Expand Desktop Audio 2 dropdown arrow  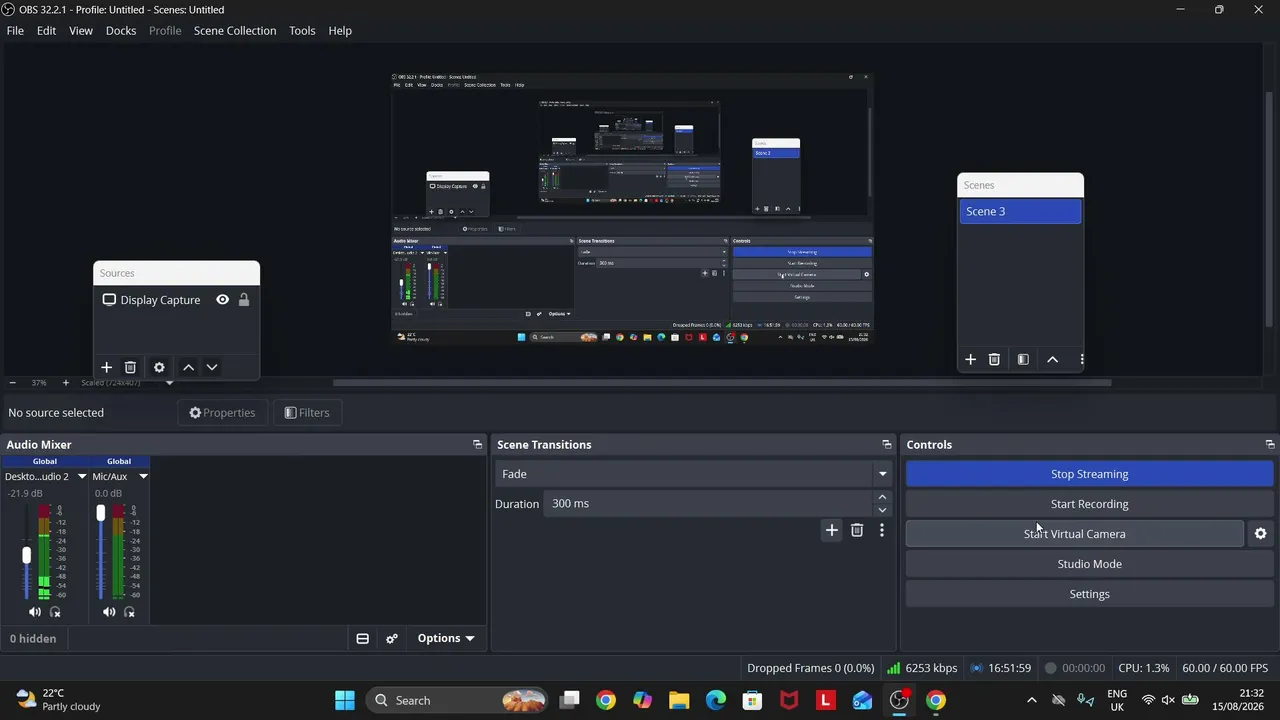click(x=82, y=477)
